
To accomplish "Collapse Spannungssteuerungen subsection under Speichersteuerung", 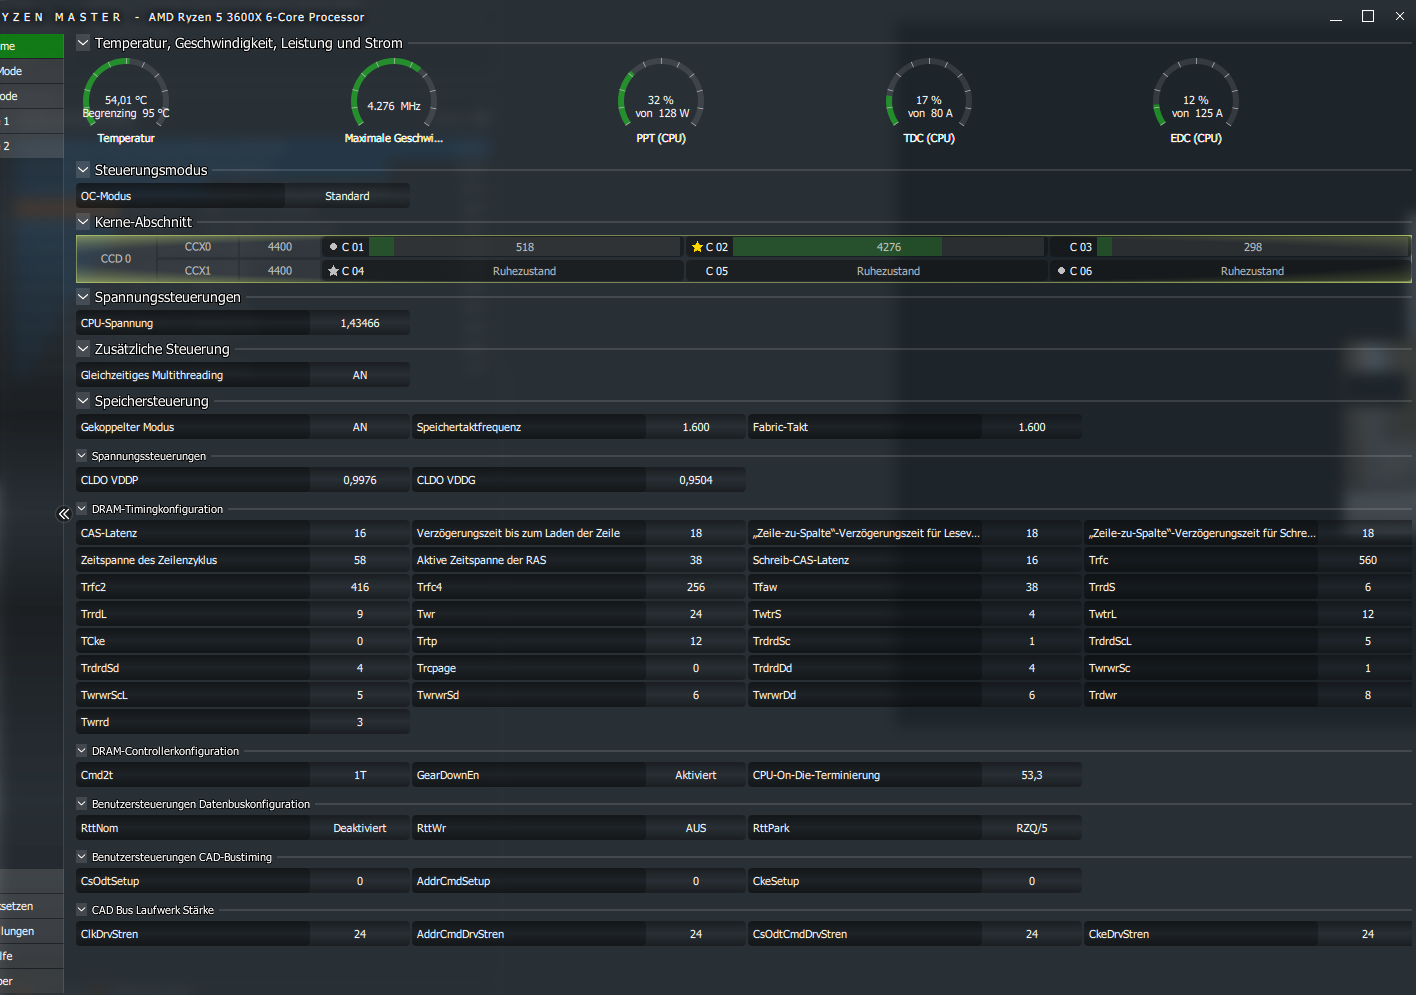I will [x=82, y=456].
